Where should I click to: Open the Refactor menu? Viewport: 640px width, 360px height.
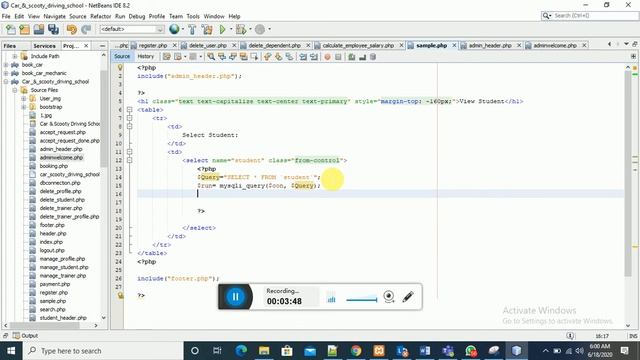[x=100, y=16]
